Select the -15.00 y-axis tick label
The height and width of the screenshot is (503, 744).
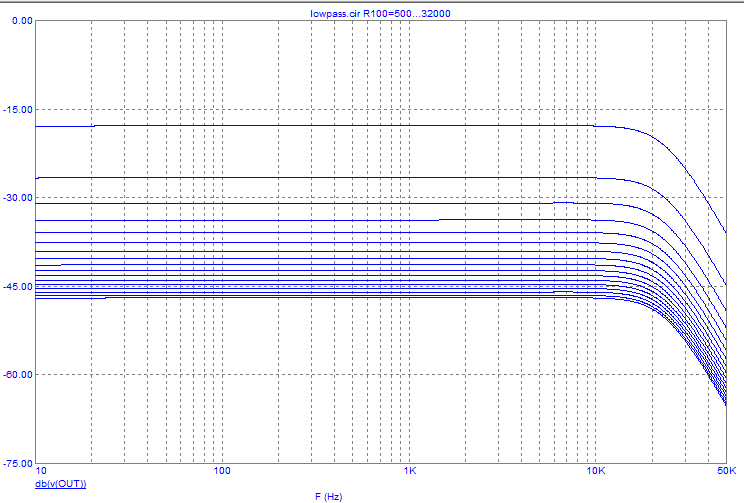click(x=18, y=109)
